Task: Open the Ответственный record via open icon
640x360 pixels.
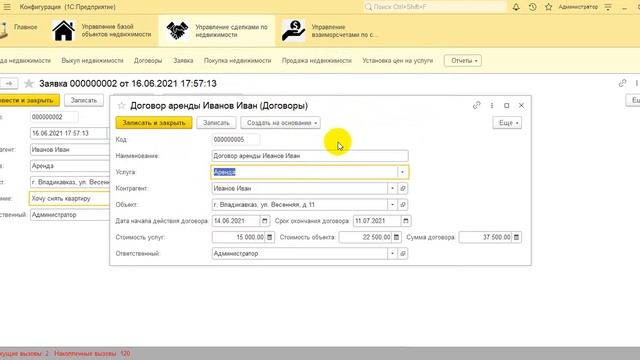Action: 403,253
